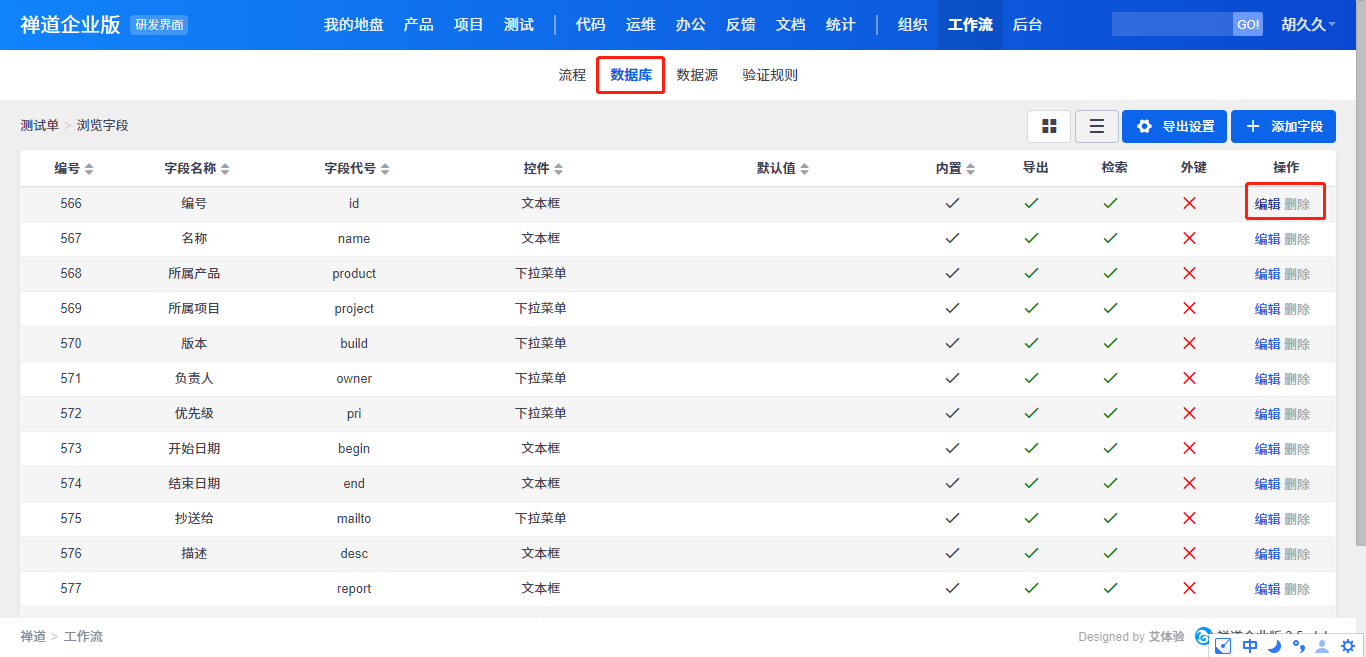Click the GO! search button
Image resolution: width=1366 pixels, height=657 pixels.
tap(1248, 25)
